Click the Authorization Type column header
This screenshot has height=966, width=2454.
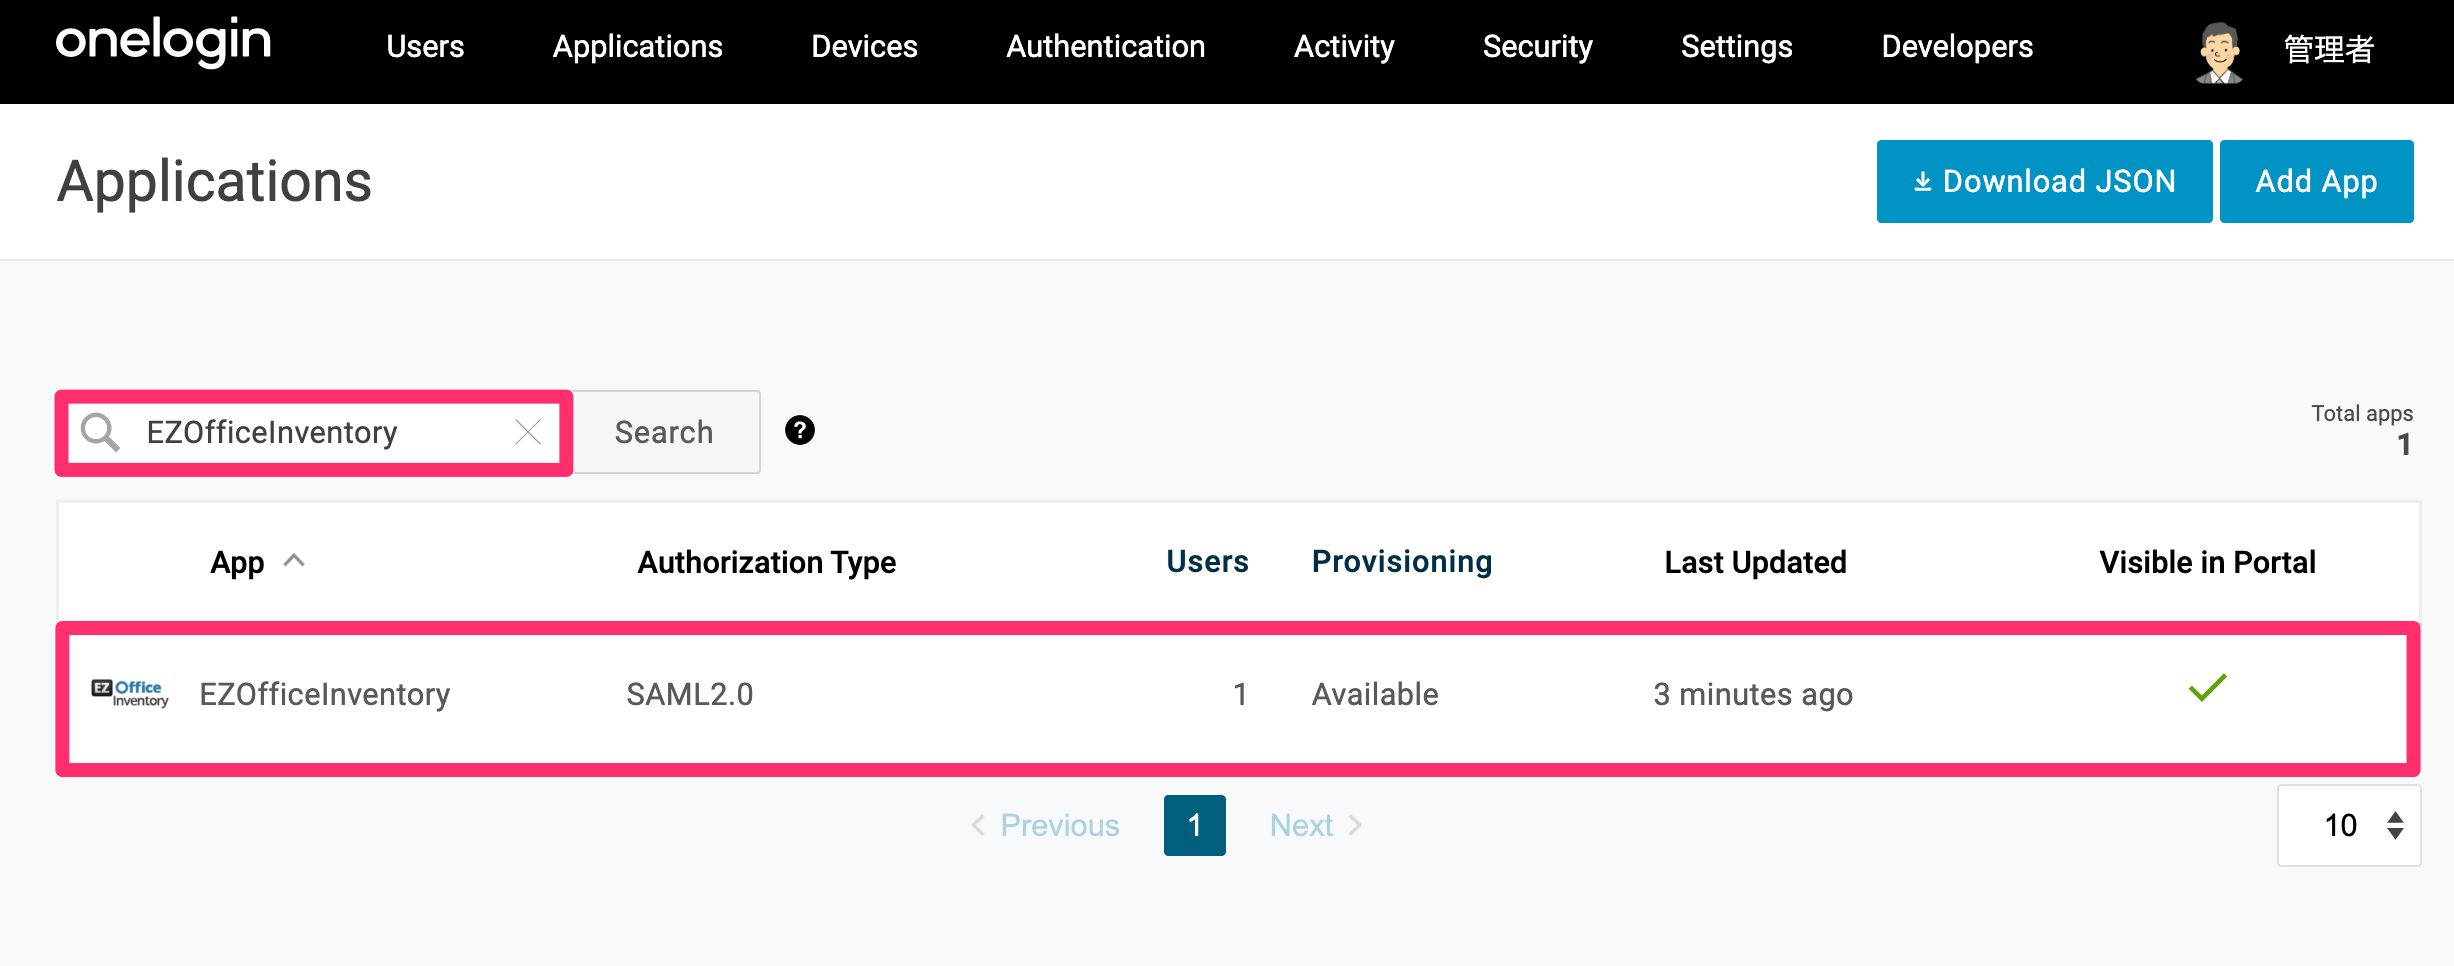coord(767,563)
